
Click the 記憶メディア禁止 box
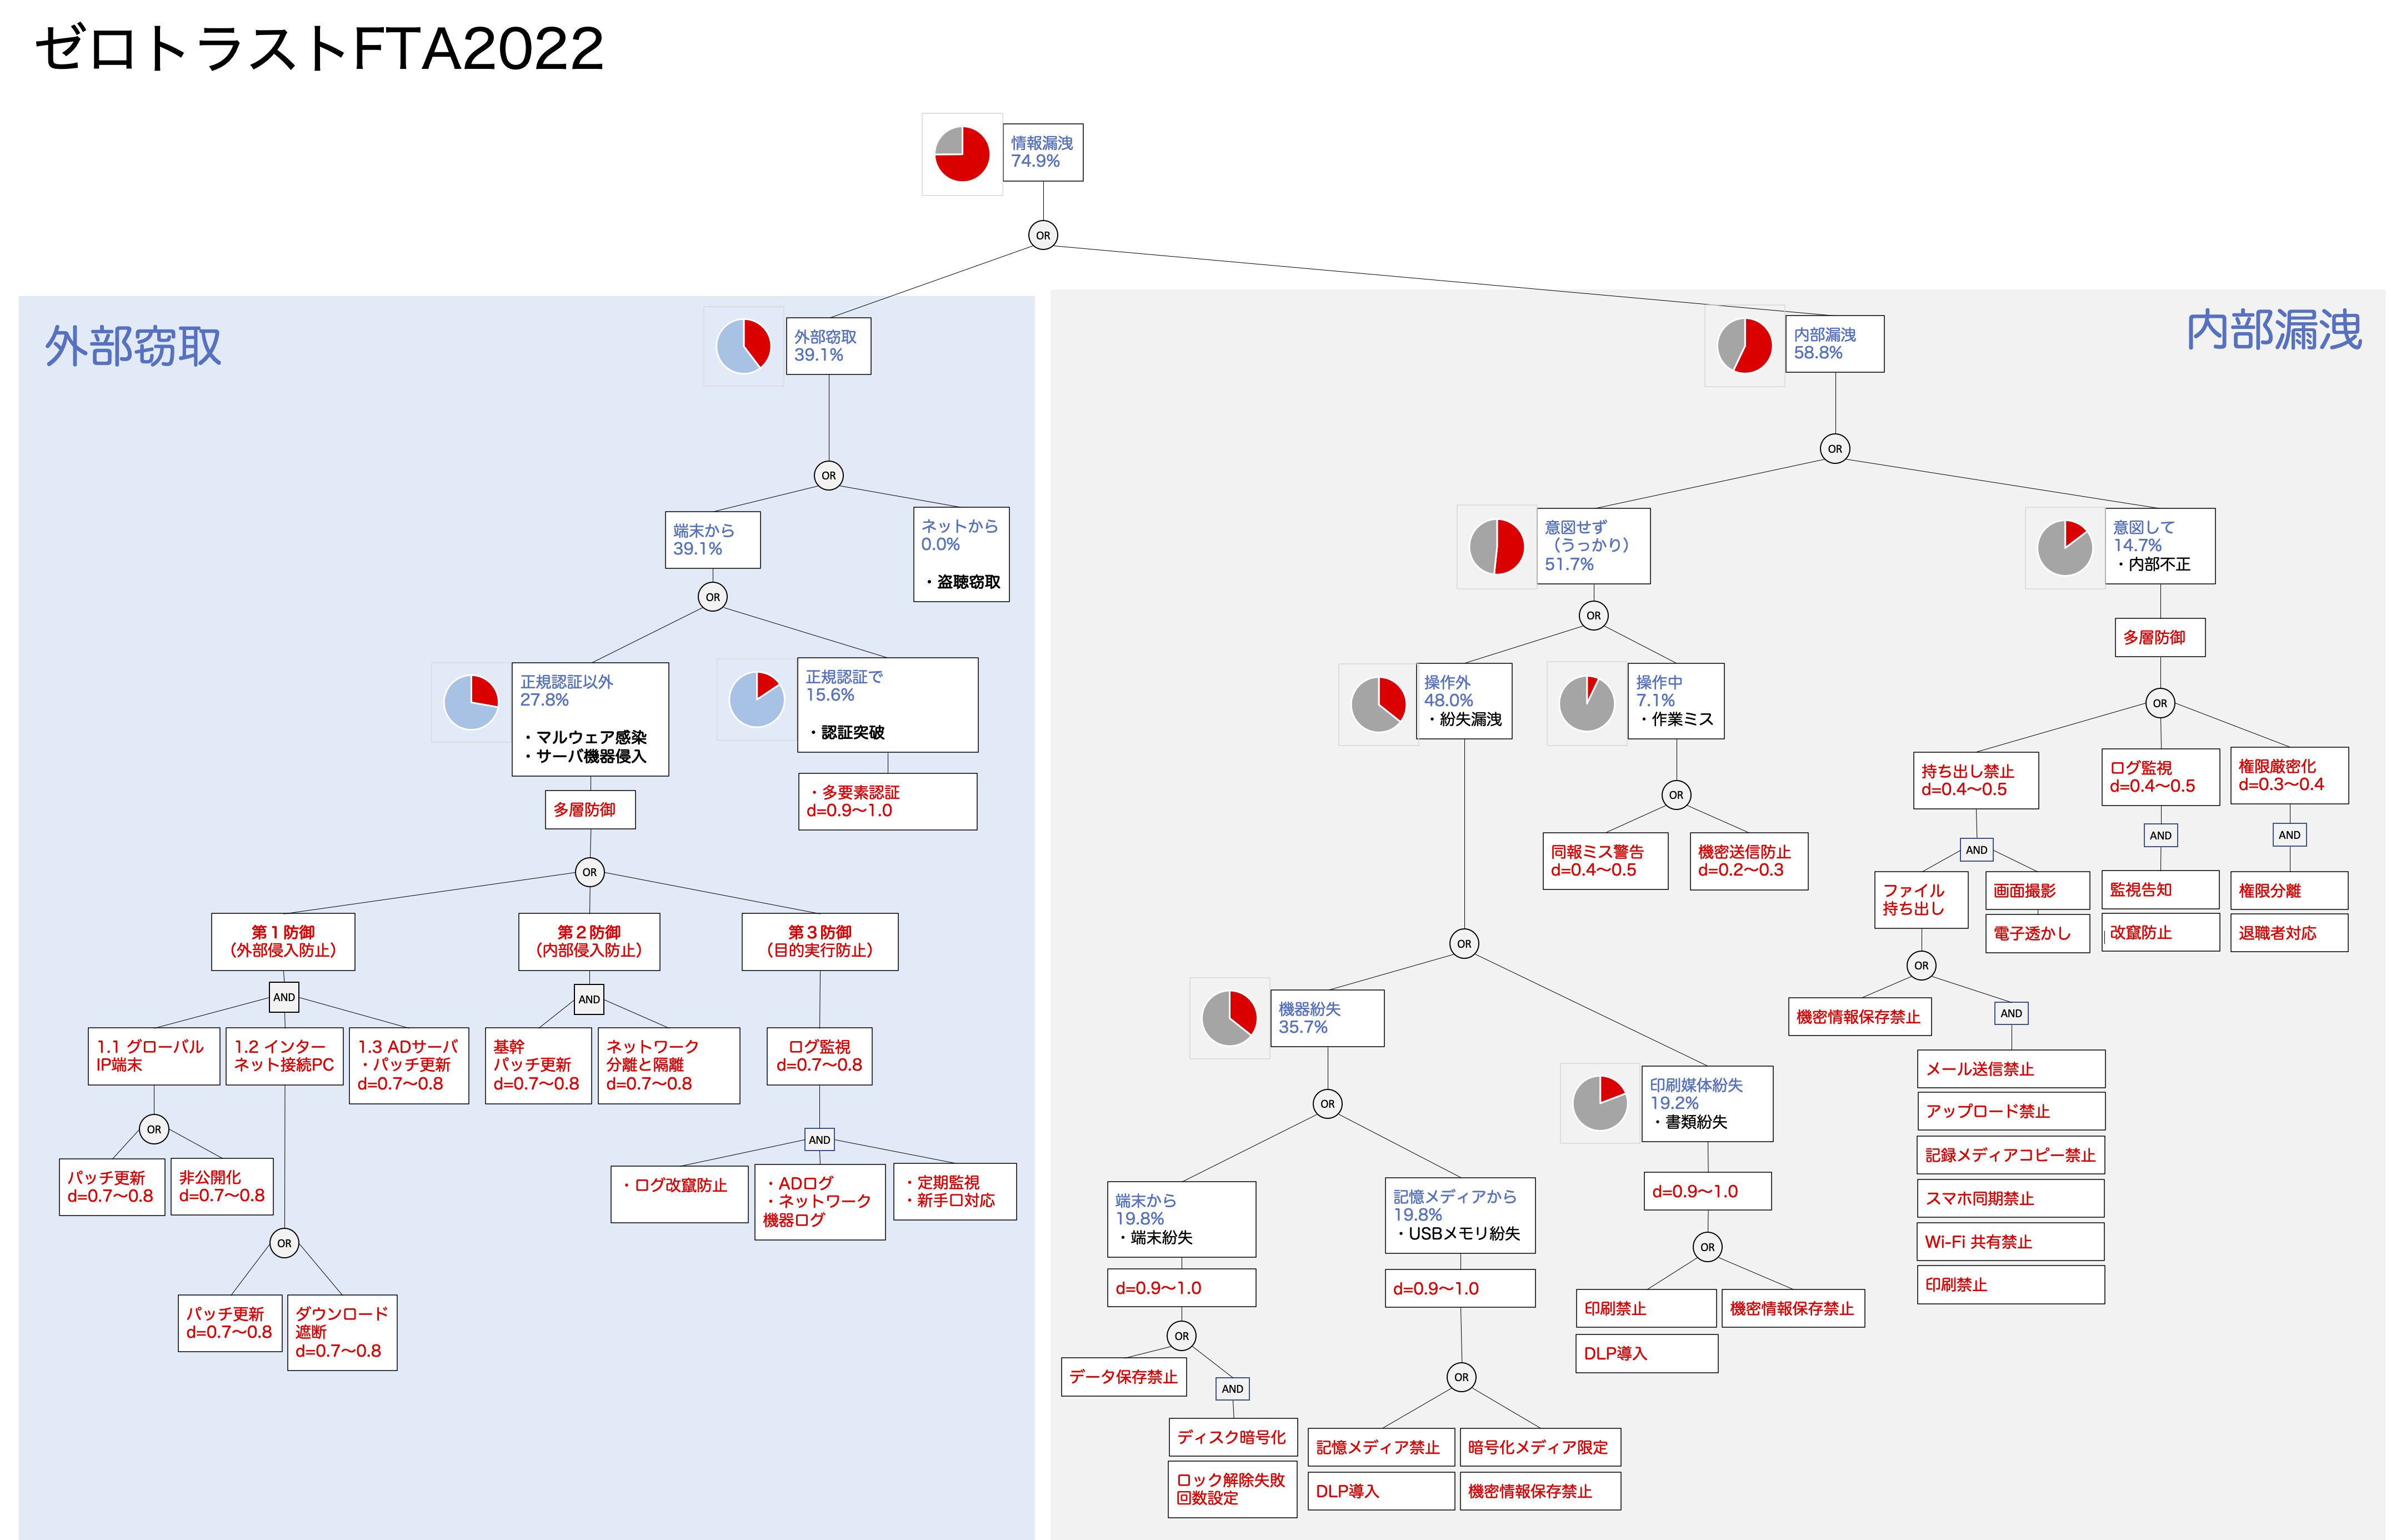point(1380,1447)
